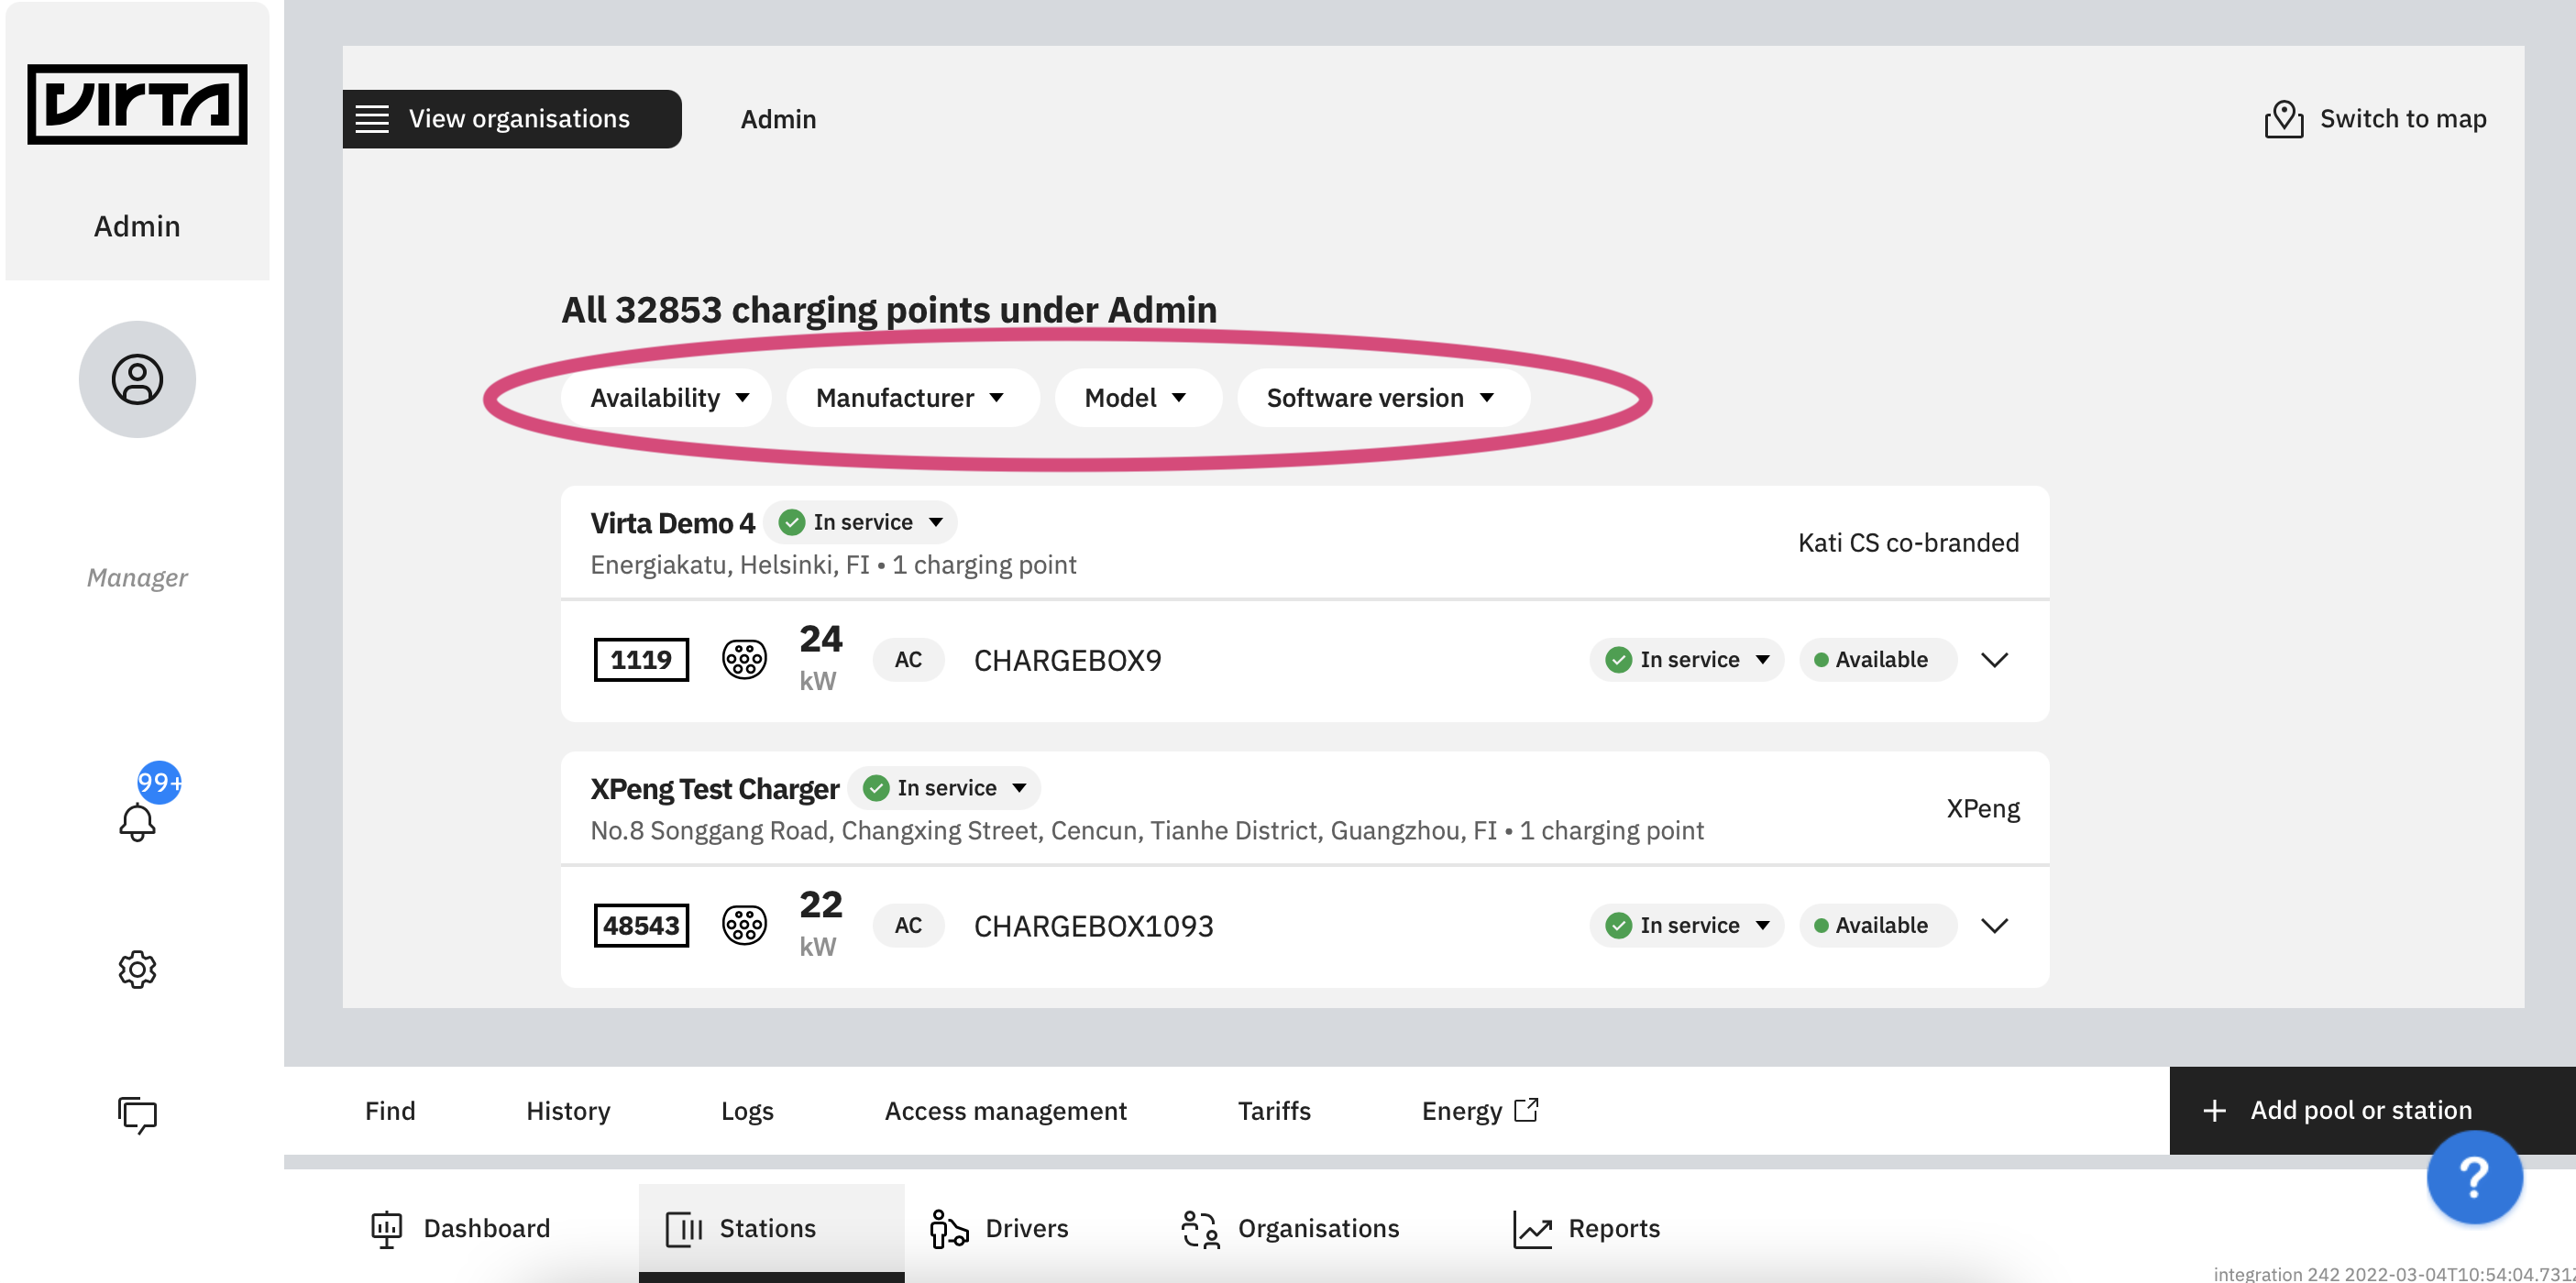The image size is (2576, 1283).
Task: Click XPeng organisation label
Action: (1983, 809)
